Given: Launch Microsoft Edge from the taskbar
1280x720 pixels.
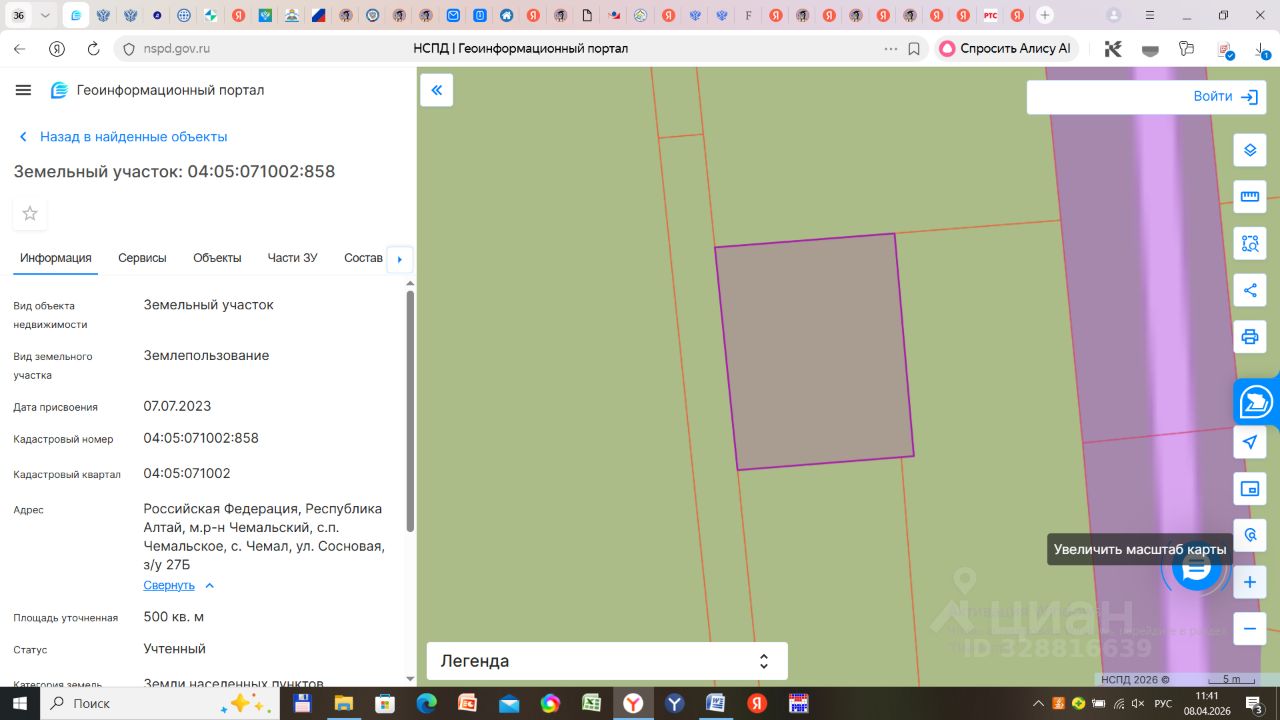Looking at the screenshot, I should click(426, 703).
